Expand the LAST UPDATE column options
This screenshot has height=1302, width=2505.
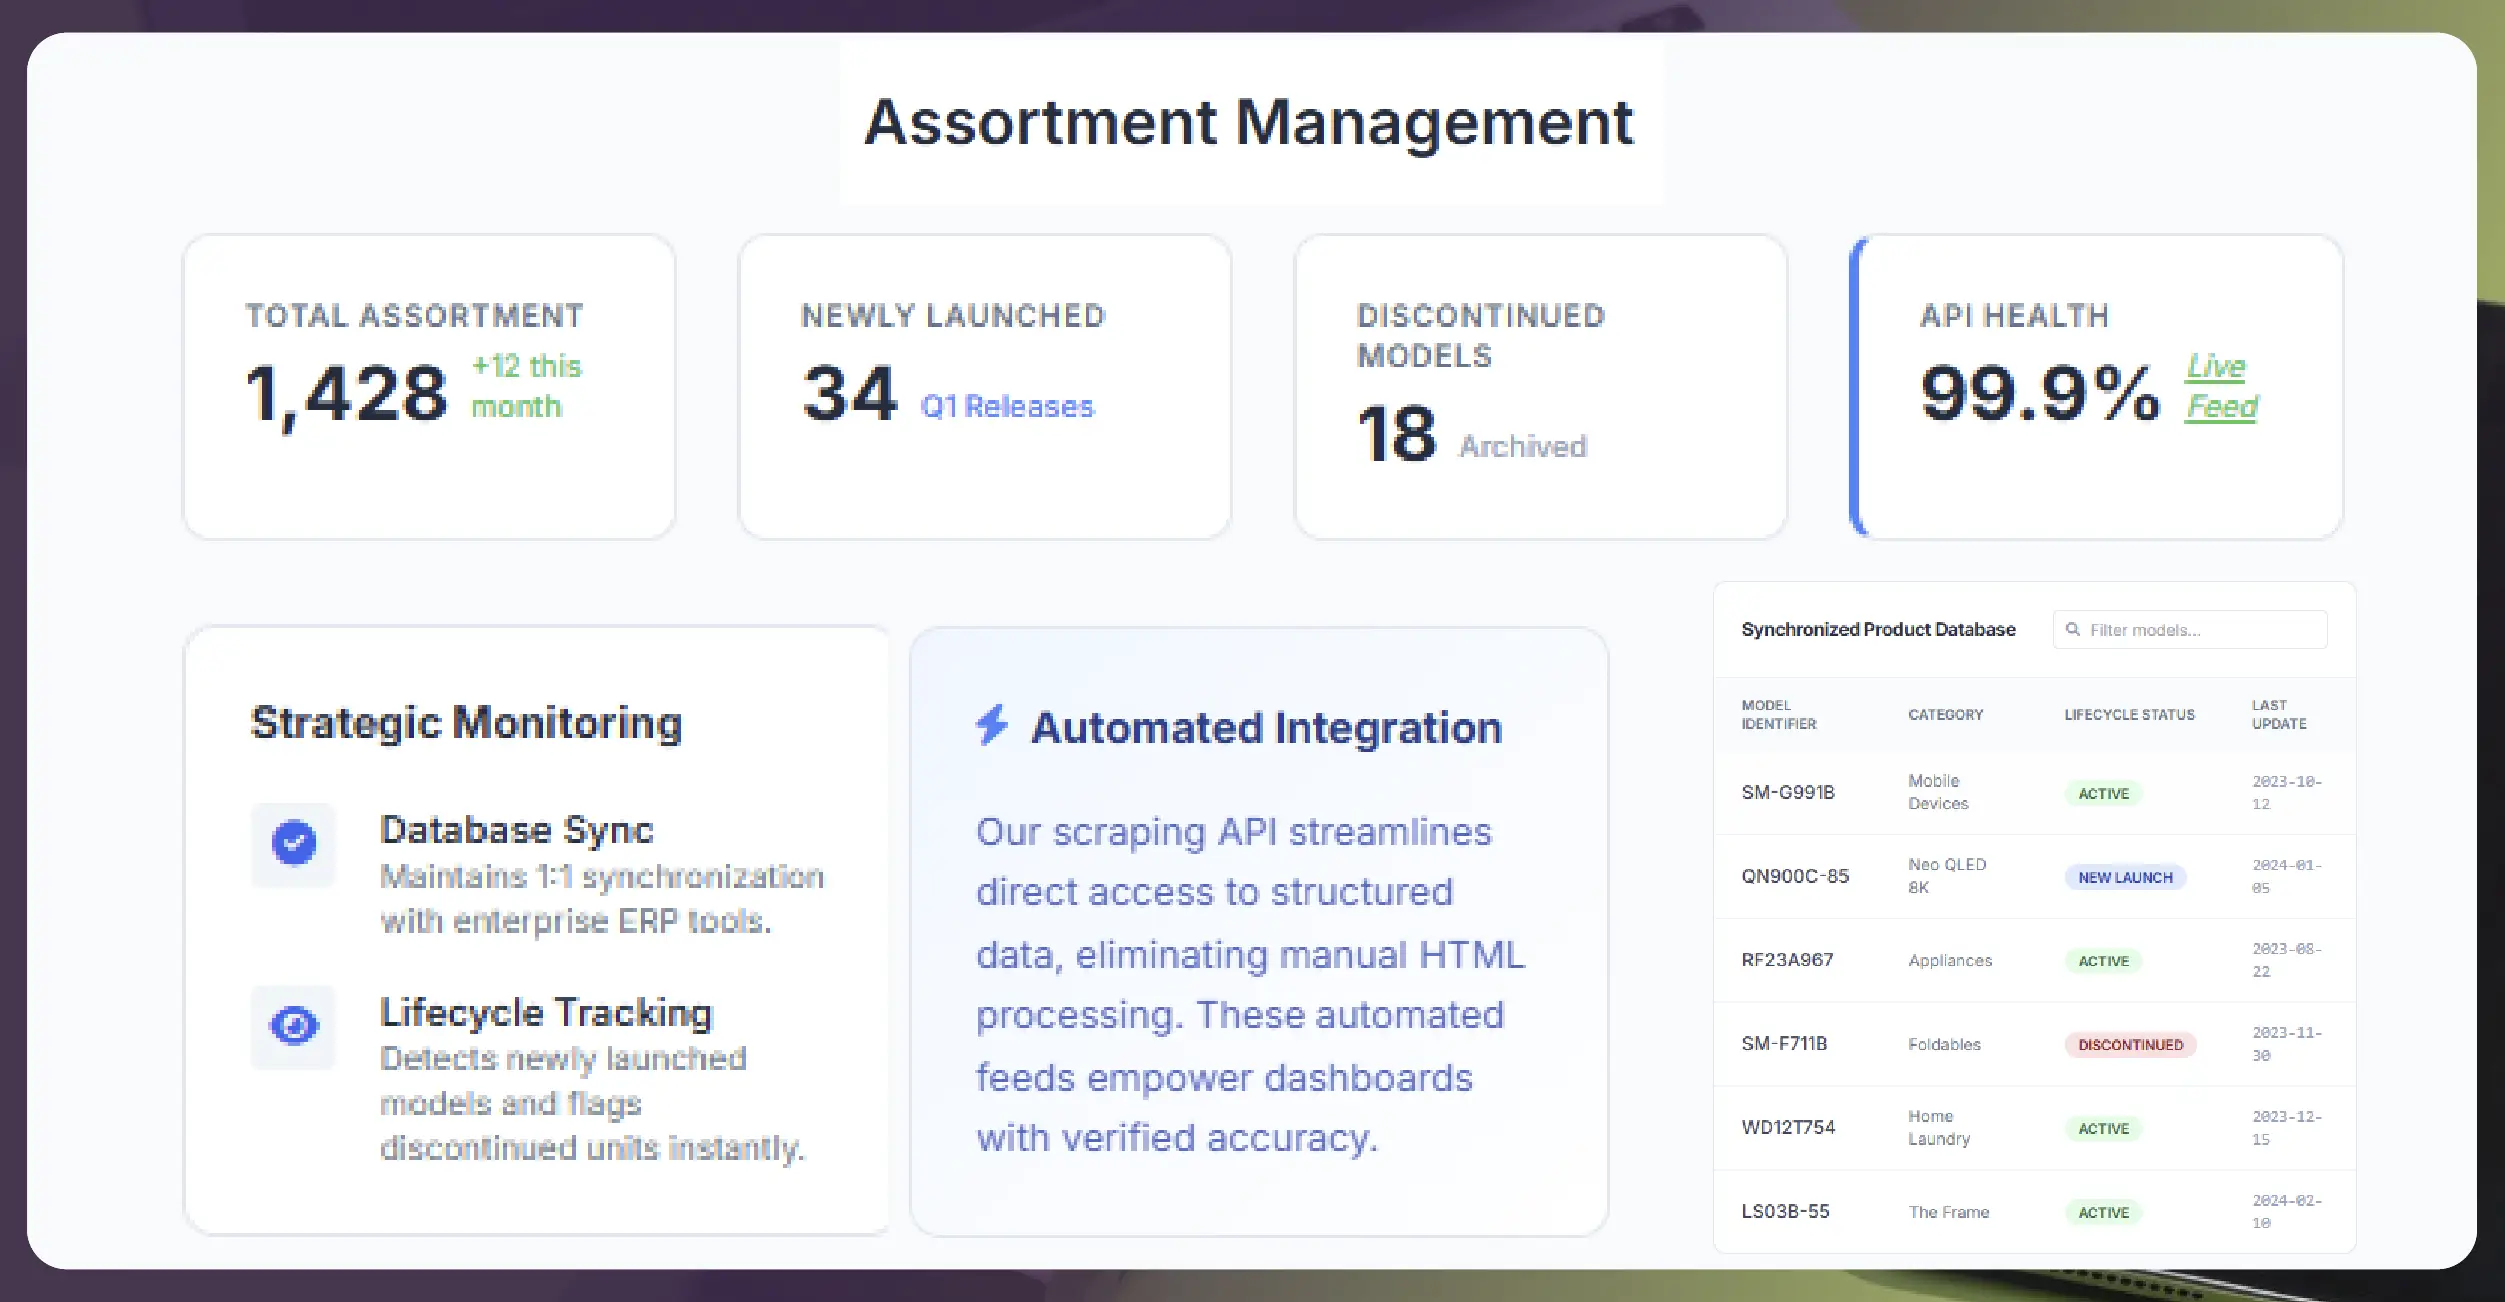coord(2281,714)
